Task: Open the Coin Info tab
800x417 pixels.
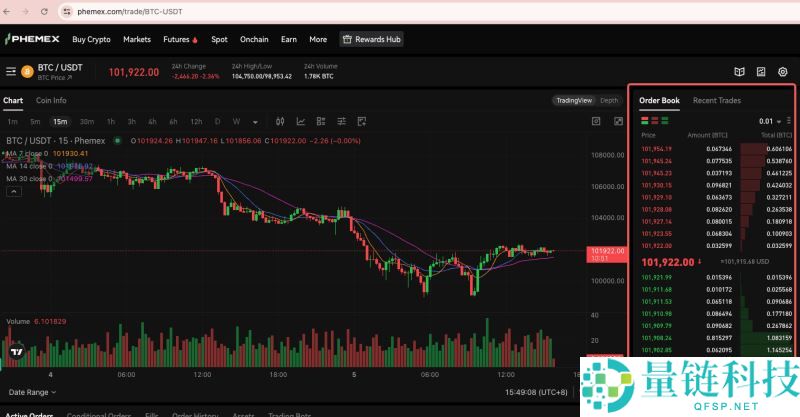Action: click(51, 100)
